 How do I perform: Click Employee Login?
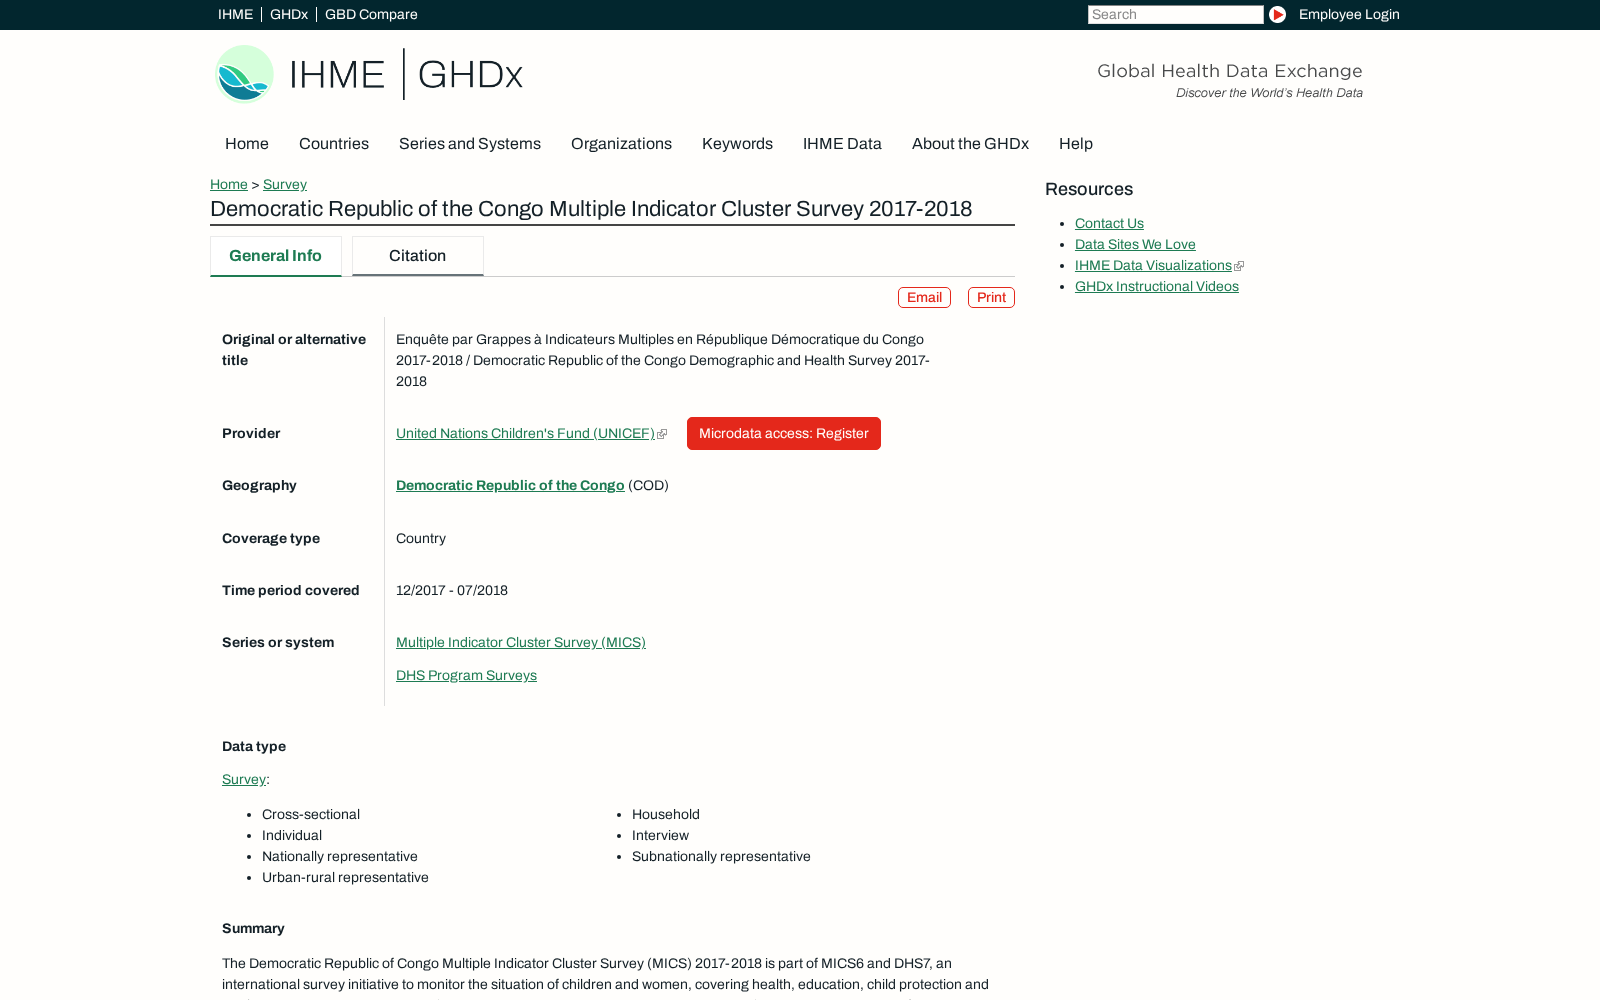pyautogui.click(x=1349, y=14)
